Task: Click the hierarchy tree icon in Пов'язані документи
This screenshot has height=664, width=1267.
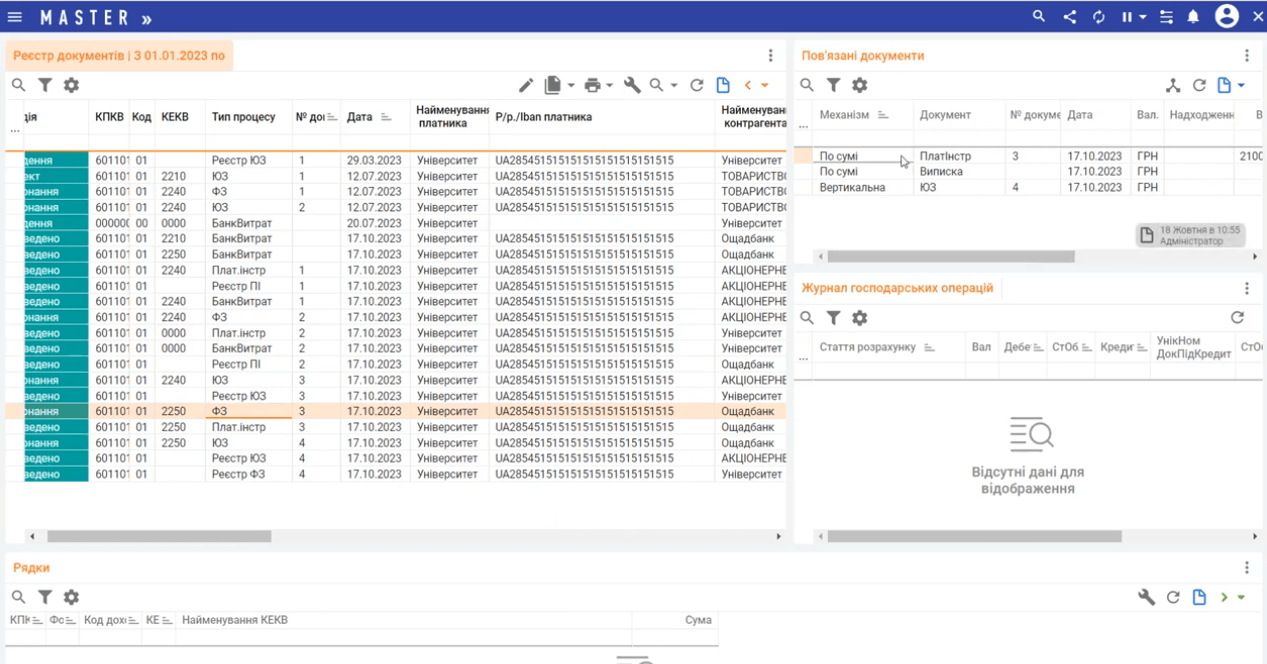Action: pos(1173,86)
